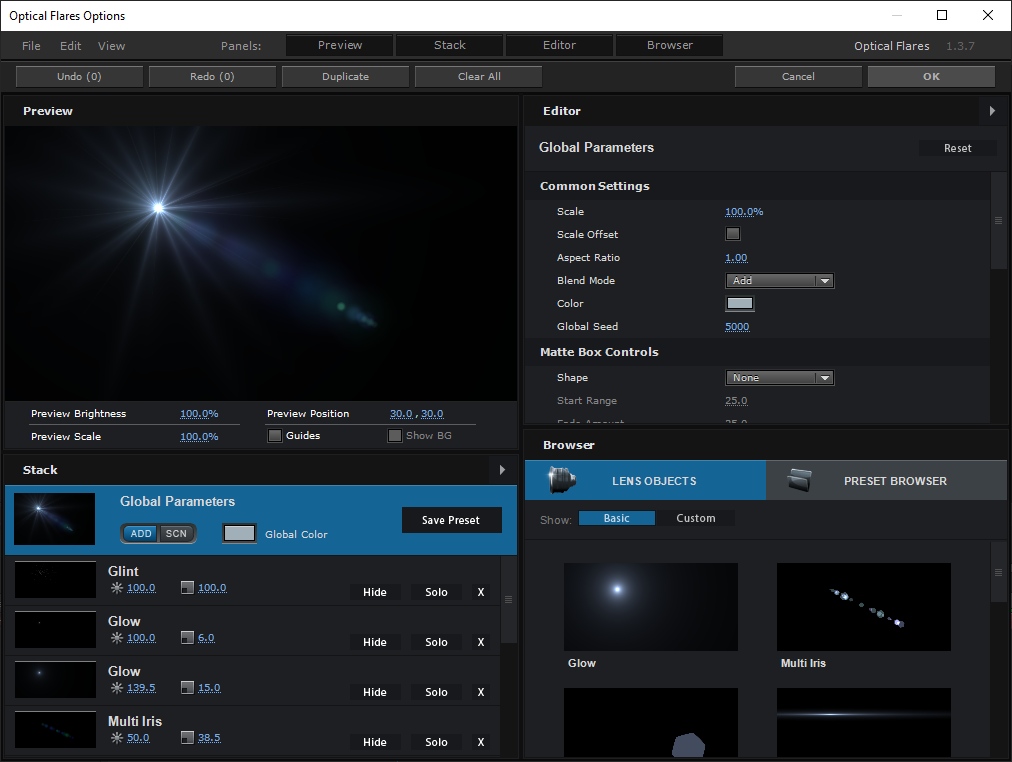Click Save Preset in the Stack
1012x762 pixels.
coord(451,520)
